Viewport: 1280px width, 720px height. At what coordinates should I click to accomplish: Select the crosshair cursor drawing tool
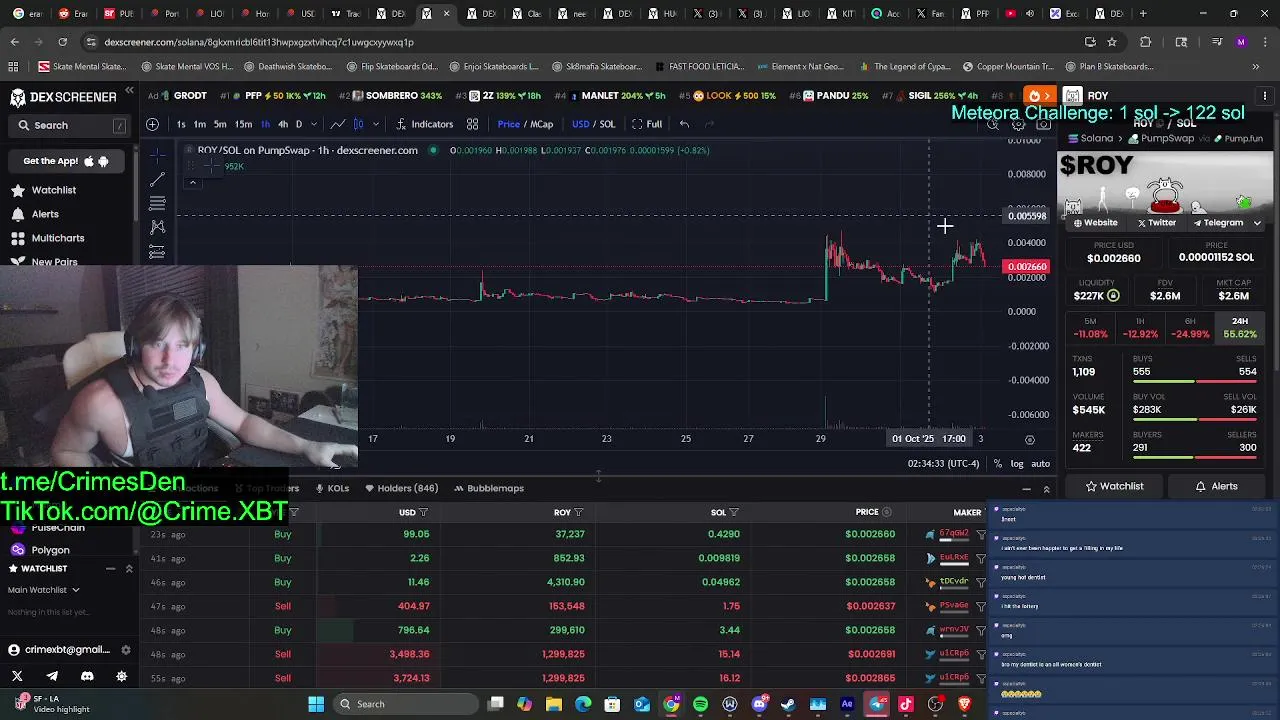(x=157, y=156)
